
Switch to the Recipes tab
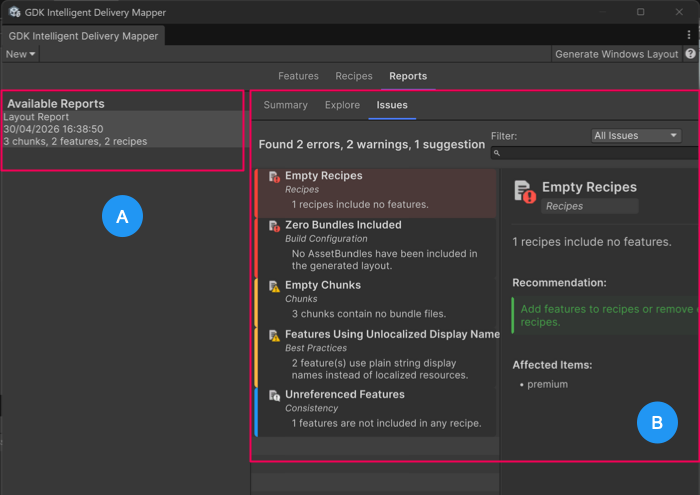click(354, 76)
